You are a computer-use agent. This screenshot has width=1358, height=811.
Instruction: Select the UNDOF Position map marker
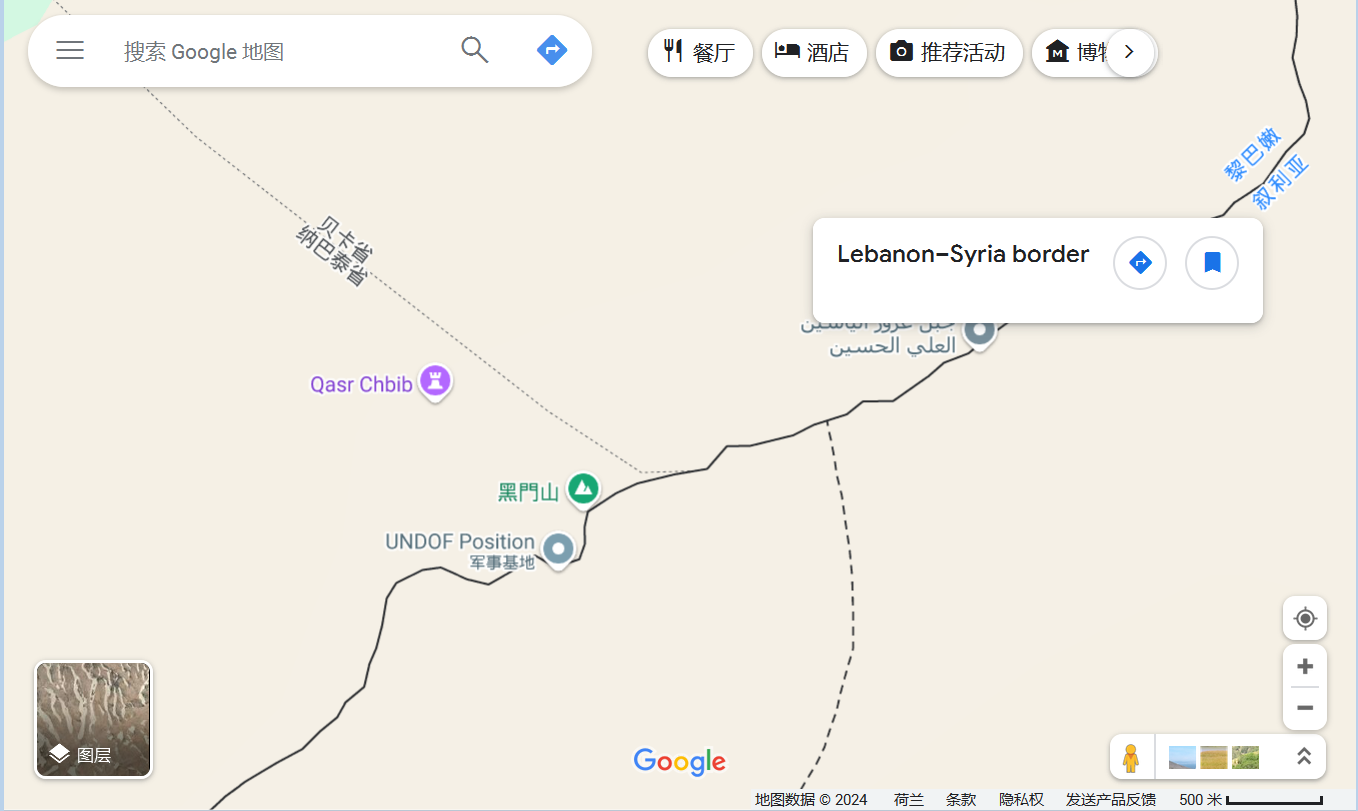pos(558,548)
